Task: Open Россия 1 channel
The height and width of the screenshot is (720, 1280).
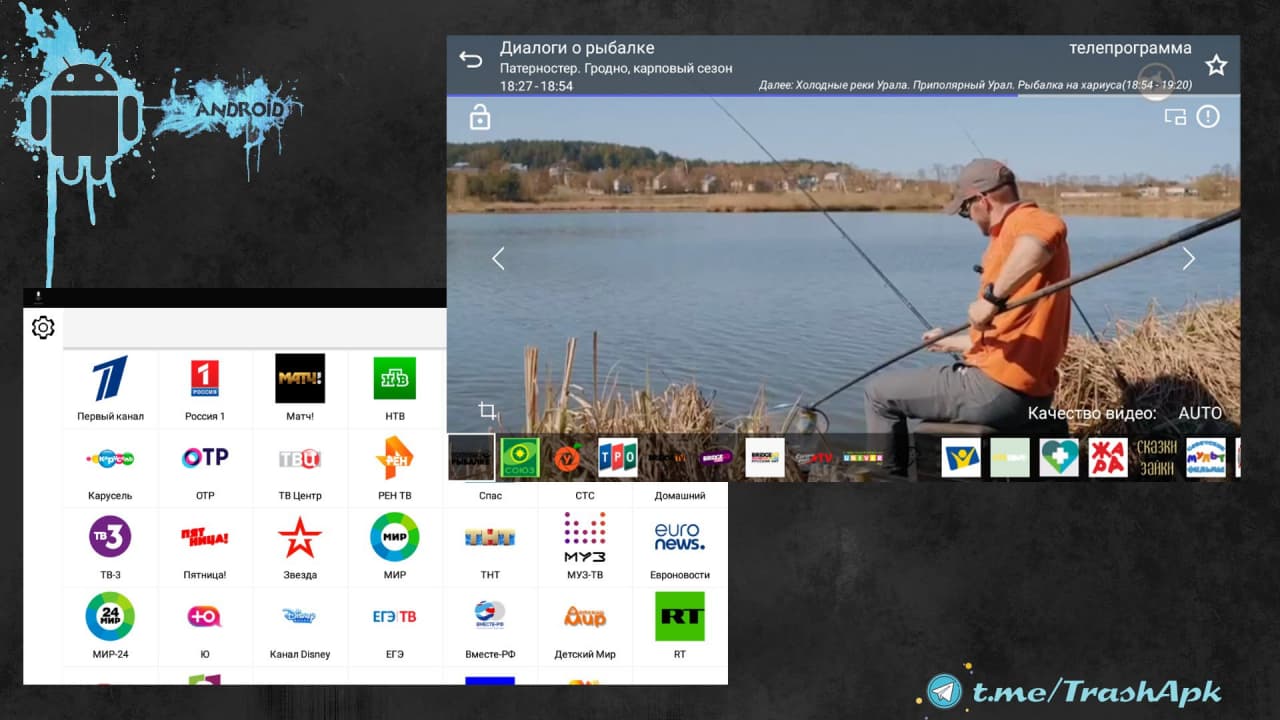Action: [205, 389]
